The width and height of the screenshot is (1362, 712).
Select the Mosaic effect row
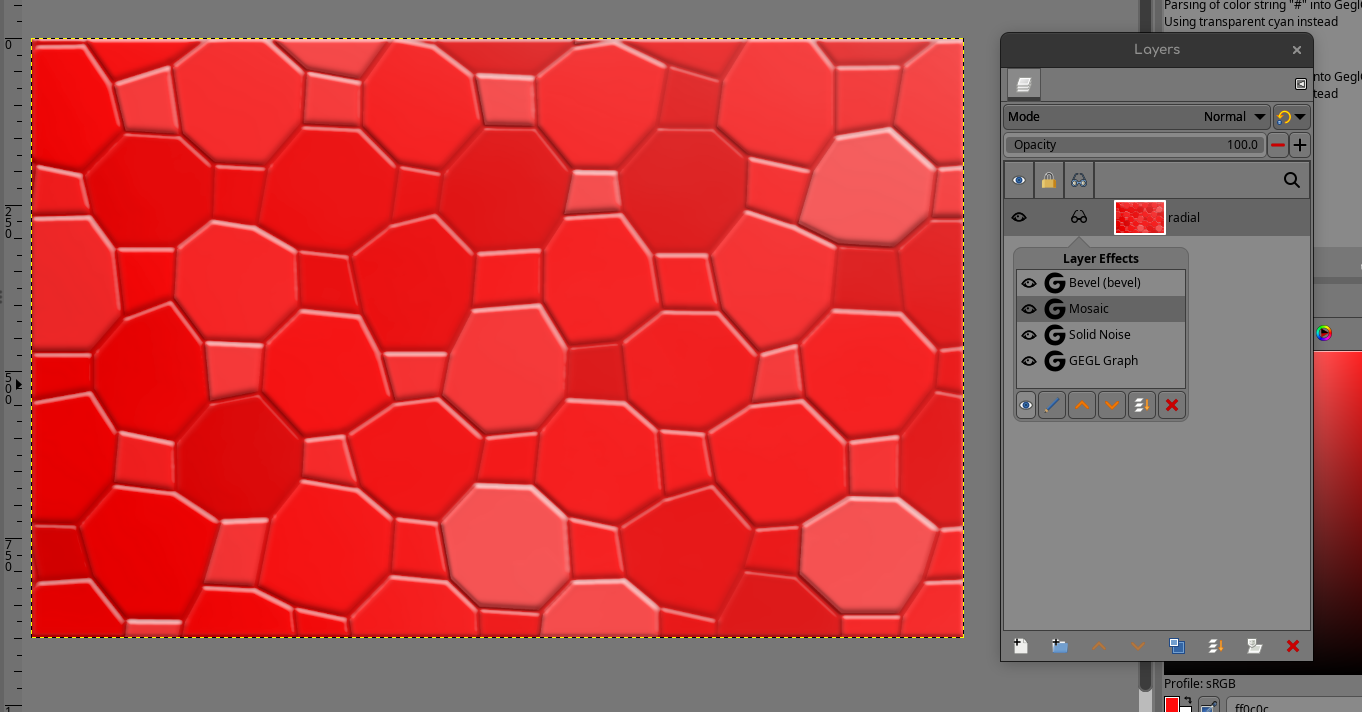pos(1101,309)
